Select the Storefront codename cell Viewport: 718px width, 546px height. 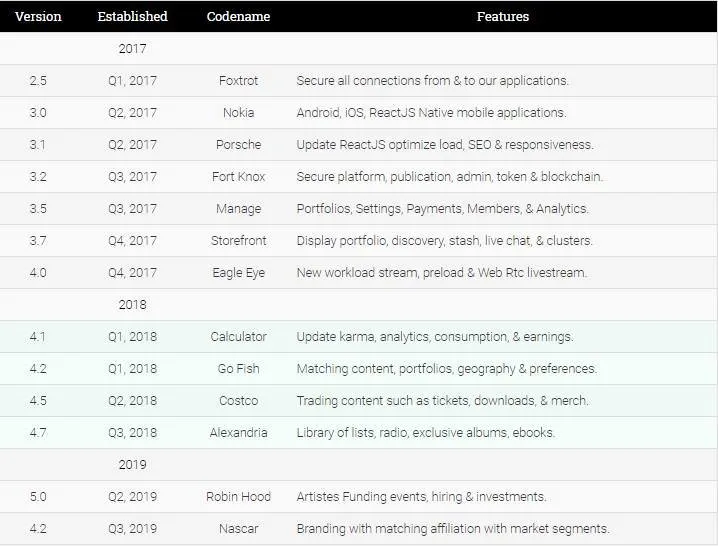tap(238, 241)
